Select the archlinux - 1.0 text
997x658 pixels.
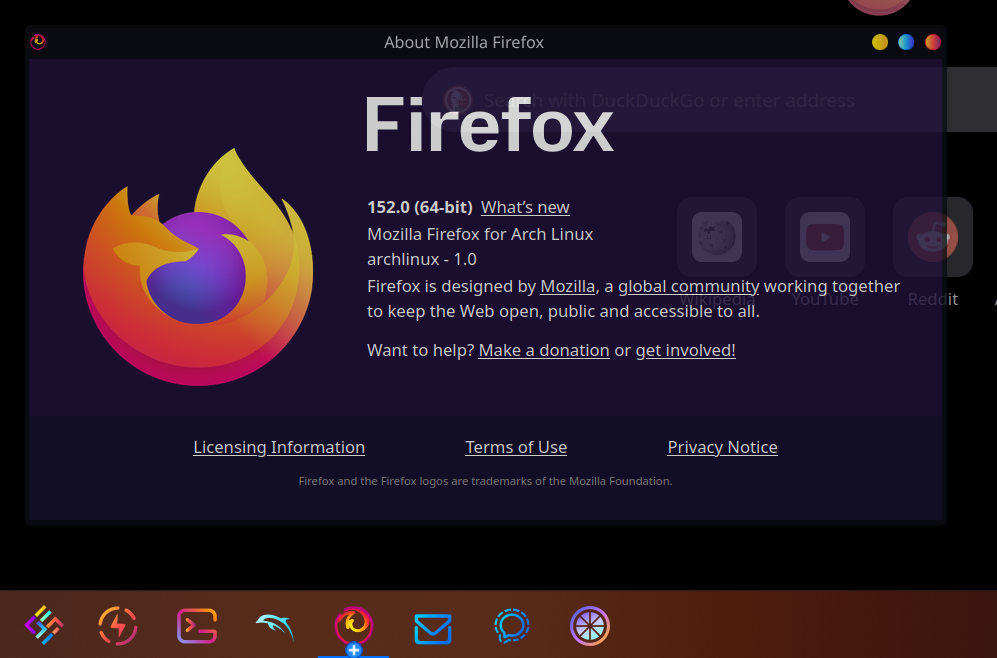click(x=422, y=259)
